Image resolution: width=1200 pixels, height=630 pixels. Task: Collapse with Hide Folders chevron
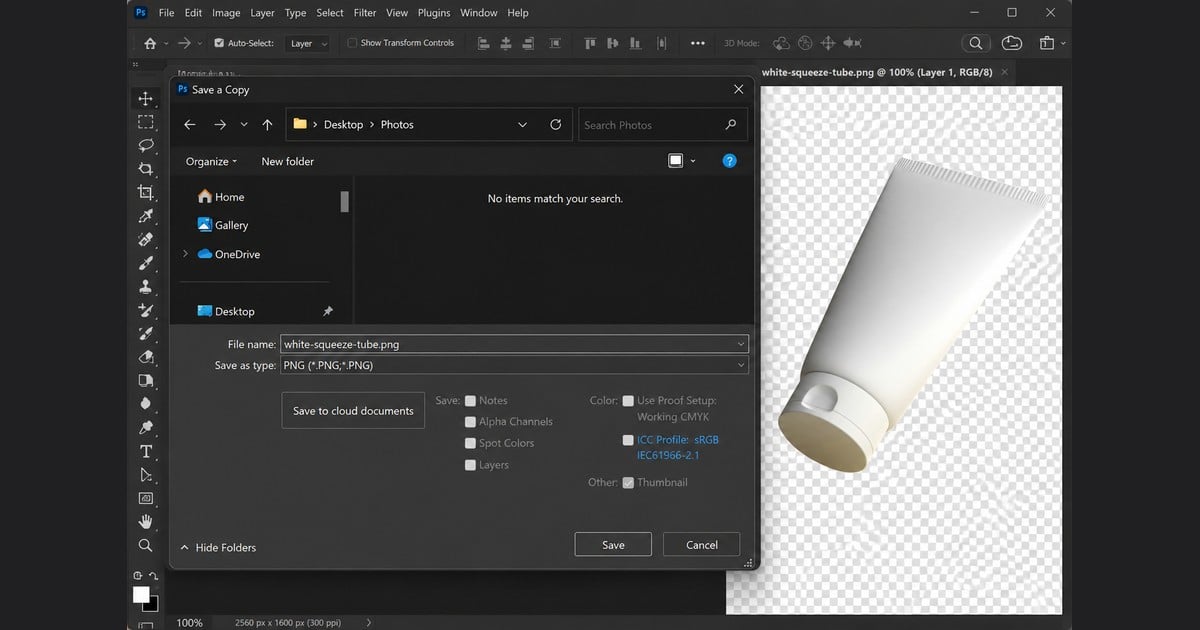[x=184, y=548]
